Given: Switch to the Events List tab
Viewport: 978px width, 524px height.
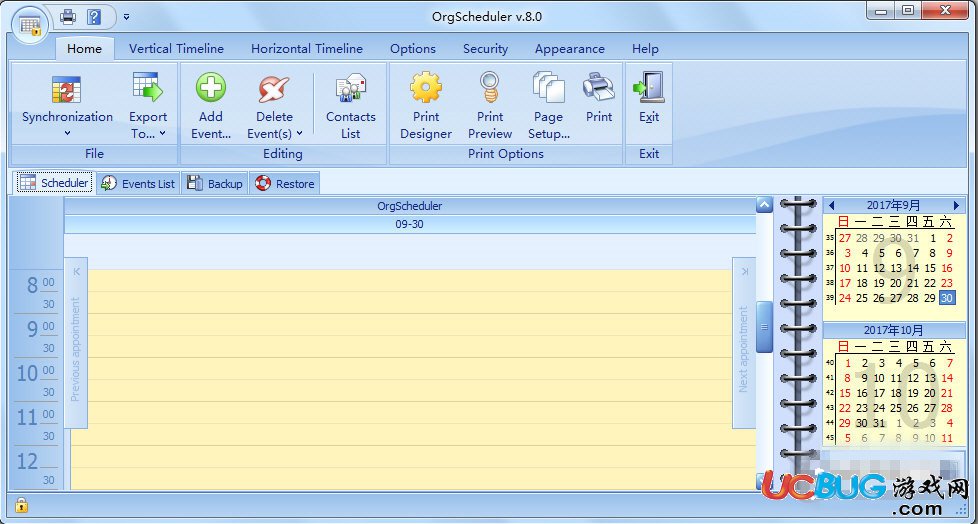Looking at the screenshot, I should click(x=138, y=183).
